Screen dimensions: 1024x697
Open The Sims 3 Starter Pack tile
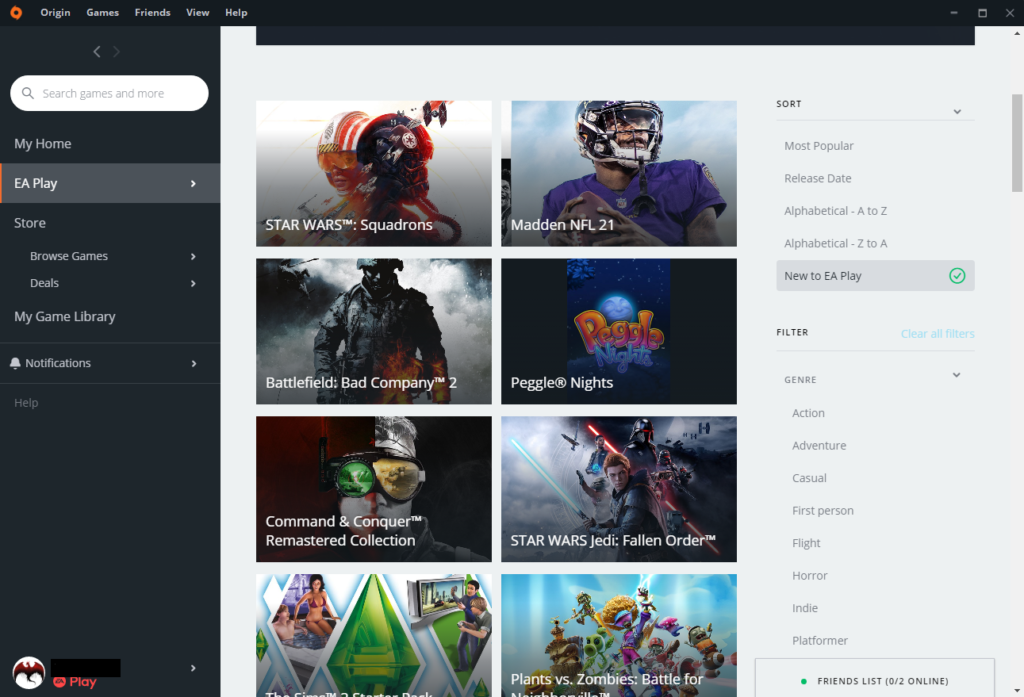[x=374, y=636]
